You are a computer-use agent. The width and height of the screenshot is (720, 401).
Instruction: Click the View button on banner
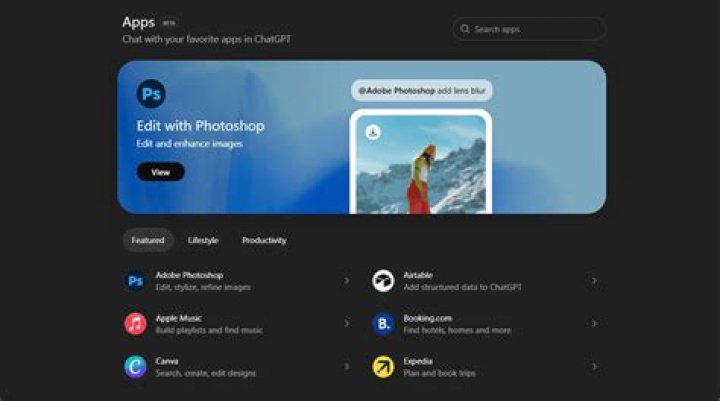[161, 172]
